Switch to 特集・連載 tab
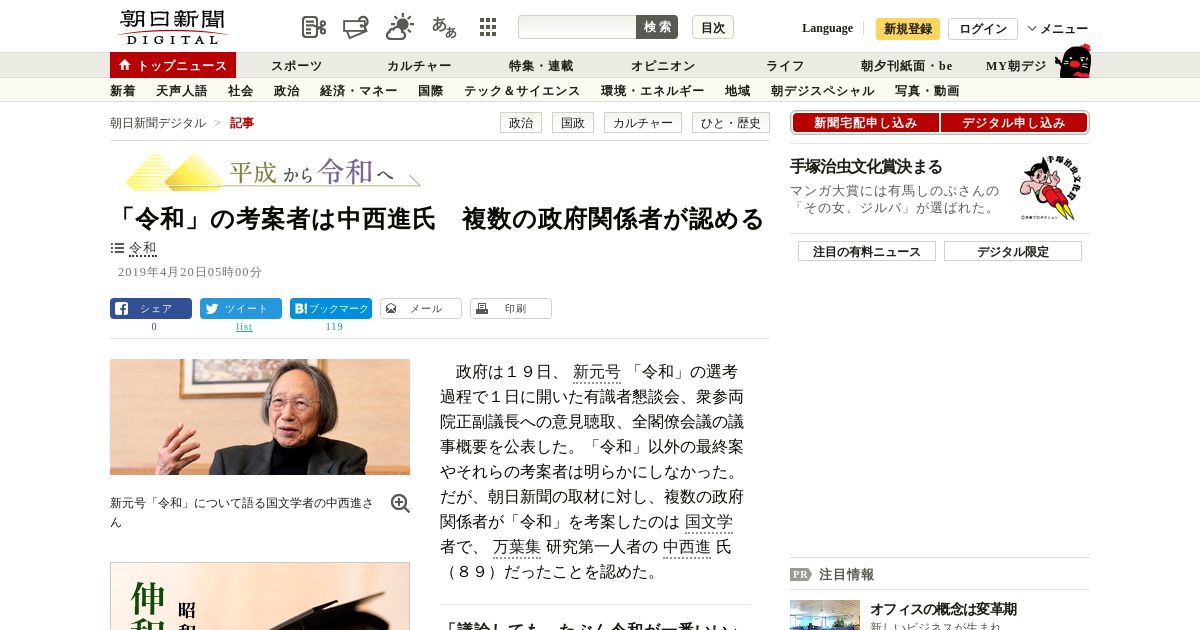Image resolution: width=1200 pixels, height=630 pixels. tap(541, 66)
